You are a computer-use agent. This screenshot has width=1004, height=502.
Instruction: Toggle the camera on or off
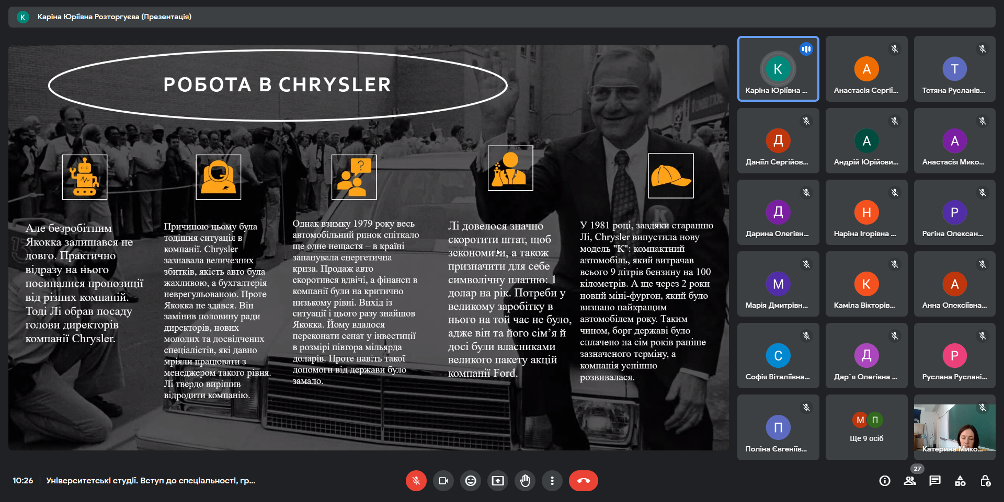pos(443,480)
